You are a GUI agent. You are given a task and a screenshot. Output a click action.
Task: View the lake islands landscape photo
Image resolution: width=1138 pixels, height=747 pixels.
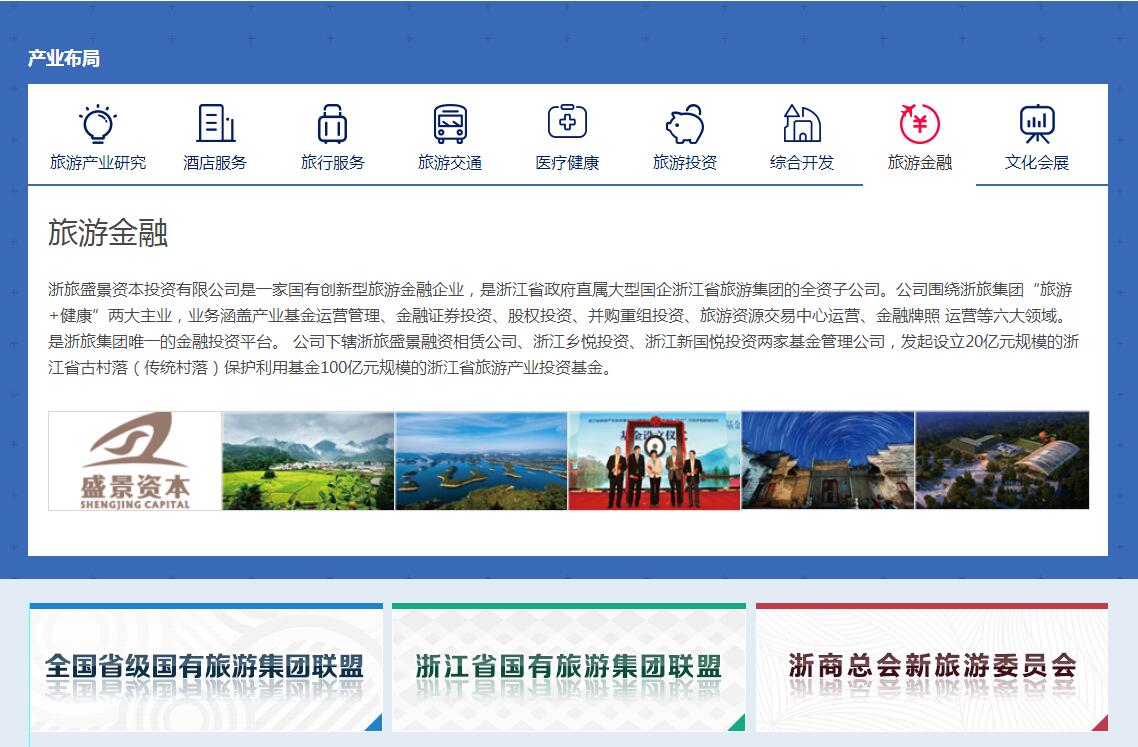point(481,461)
